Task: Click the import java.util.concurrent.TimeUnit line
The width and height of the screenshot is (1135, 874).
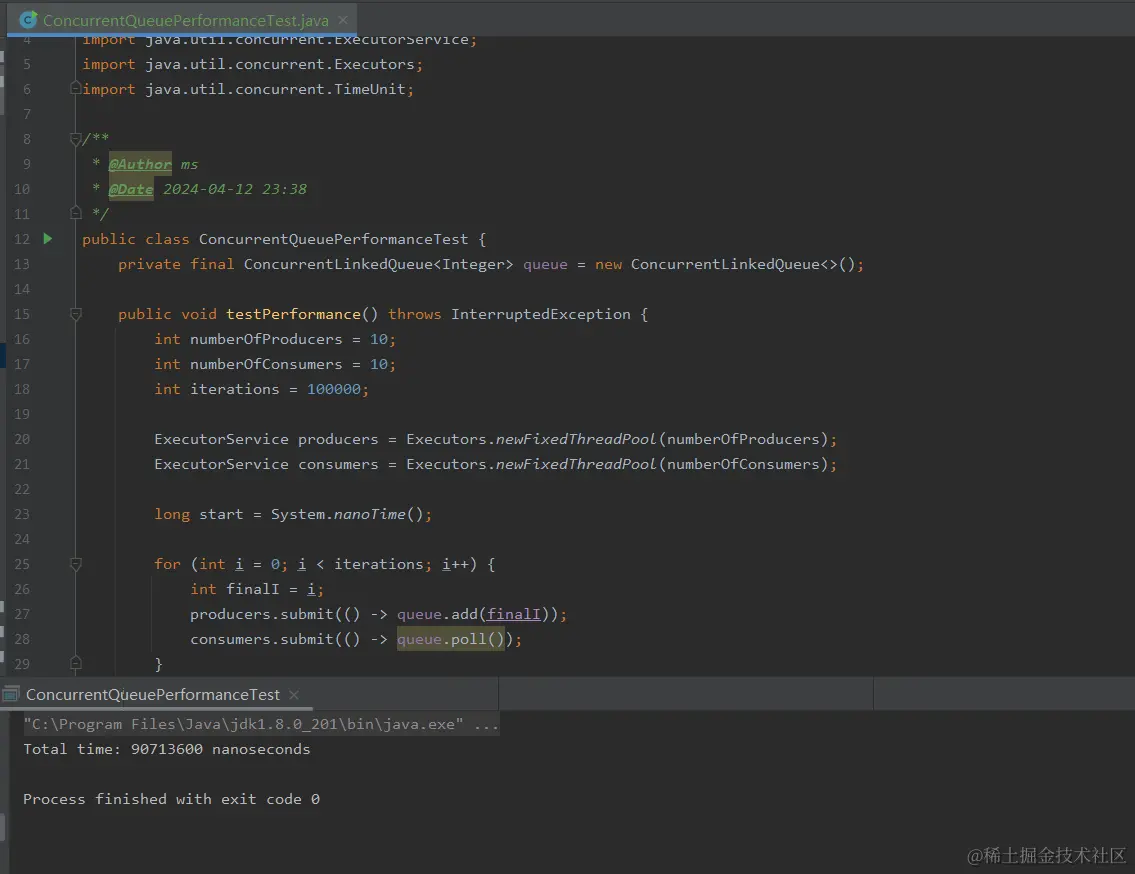Action: (x=248, y=89)
